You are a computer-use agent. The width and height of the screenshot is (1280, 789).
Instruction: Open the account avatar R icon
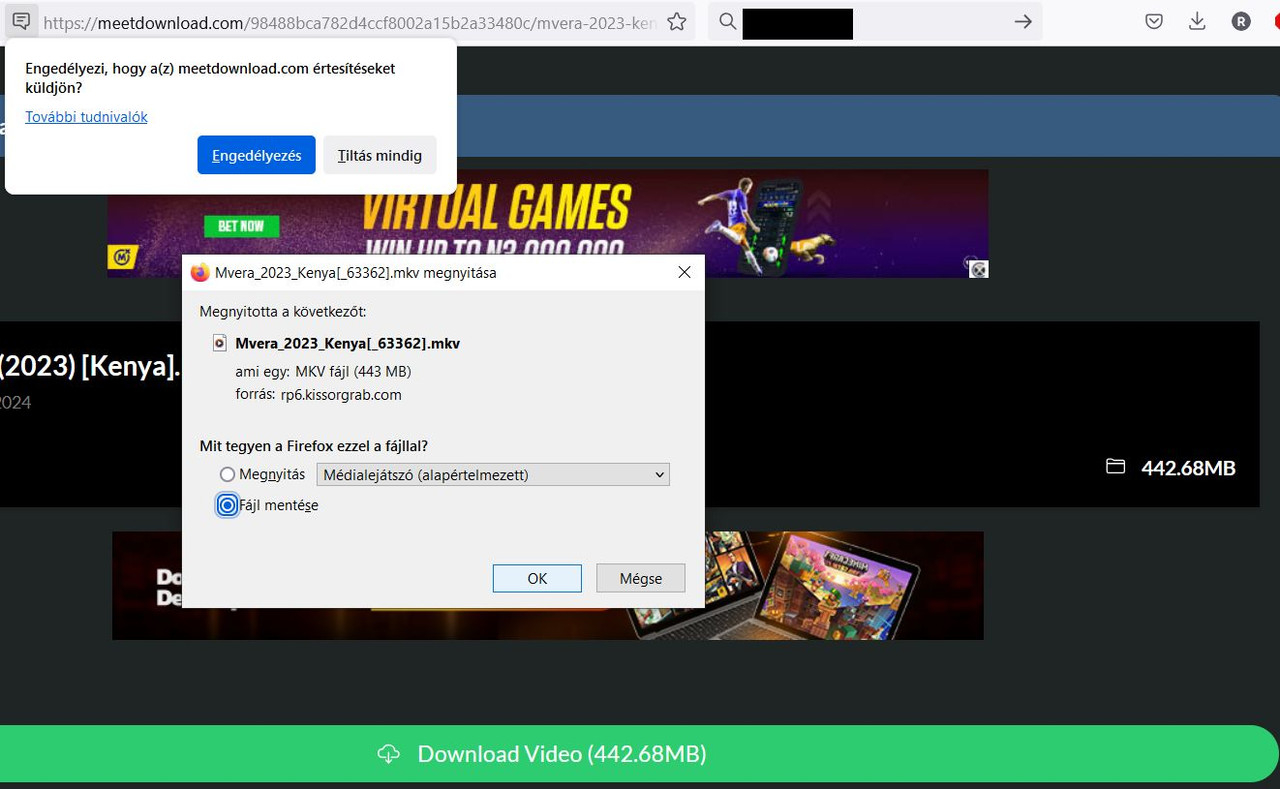click(x=1241, y=21)
